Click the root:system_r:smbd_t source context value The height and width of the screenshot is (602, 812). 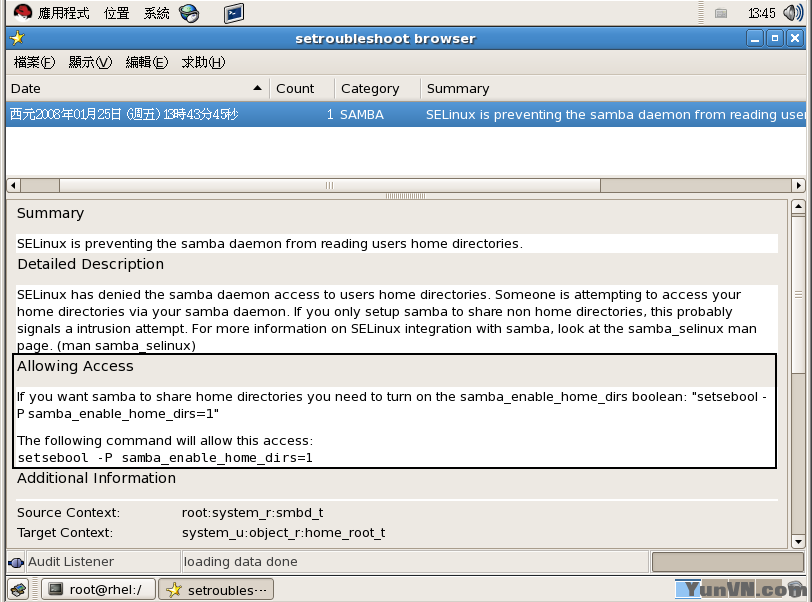[x=252, y=513]
